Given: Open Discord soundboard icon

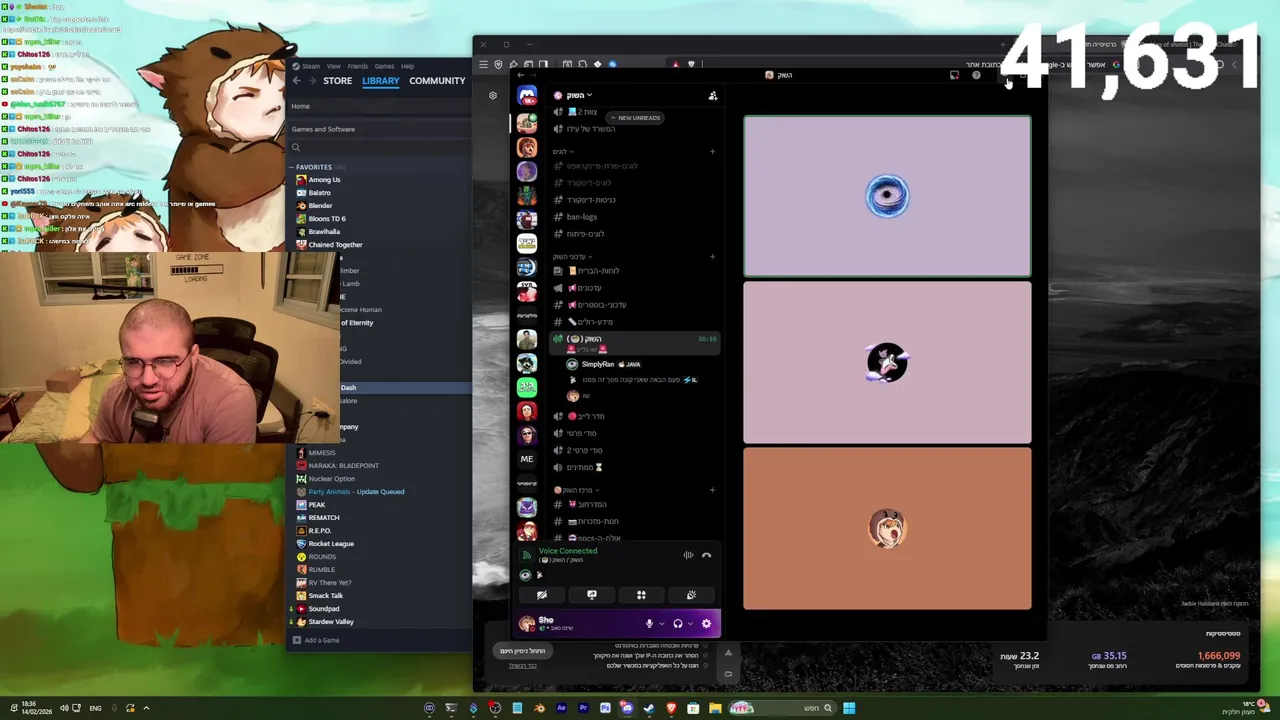Looking at the screenshot, I should (x=691, y=595).
